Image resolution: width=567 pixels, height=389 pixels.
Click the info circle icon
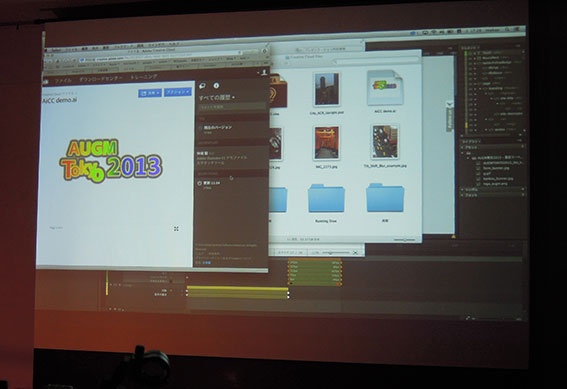[x=216, y=85]
